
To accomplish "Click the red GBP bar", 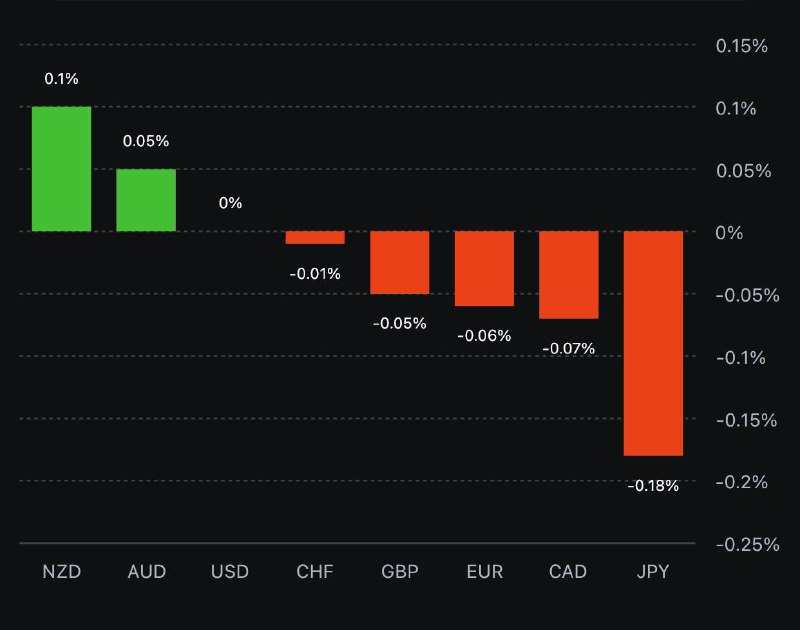I will pos(400,262).
